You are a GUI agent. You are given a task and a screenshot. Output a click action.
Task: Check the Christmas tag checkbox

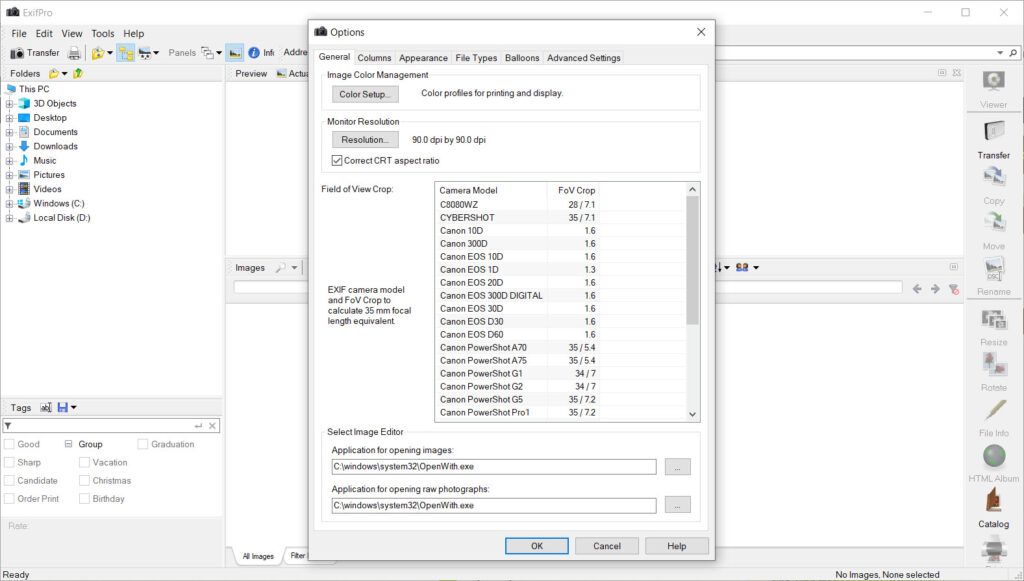tap(84, 480)
